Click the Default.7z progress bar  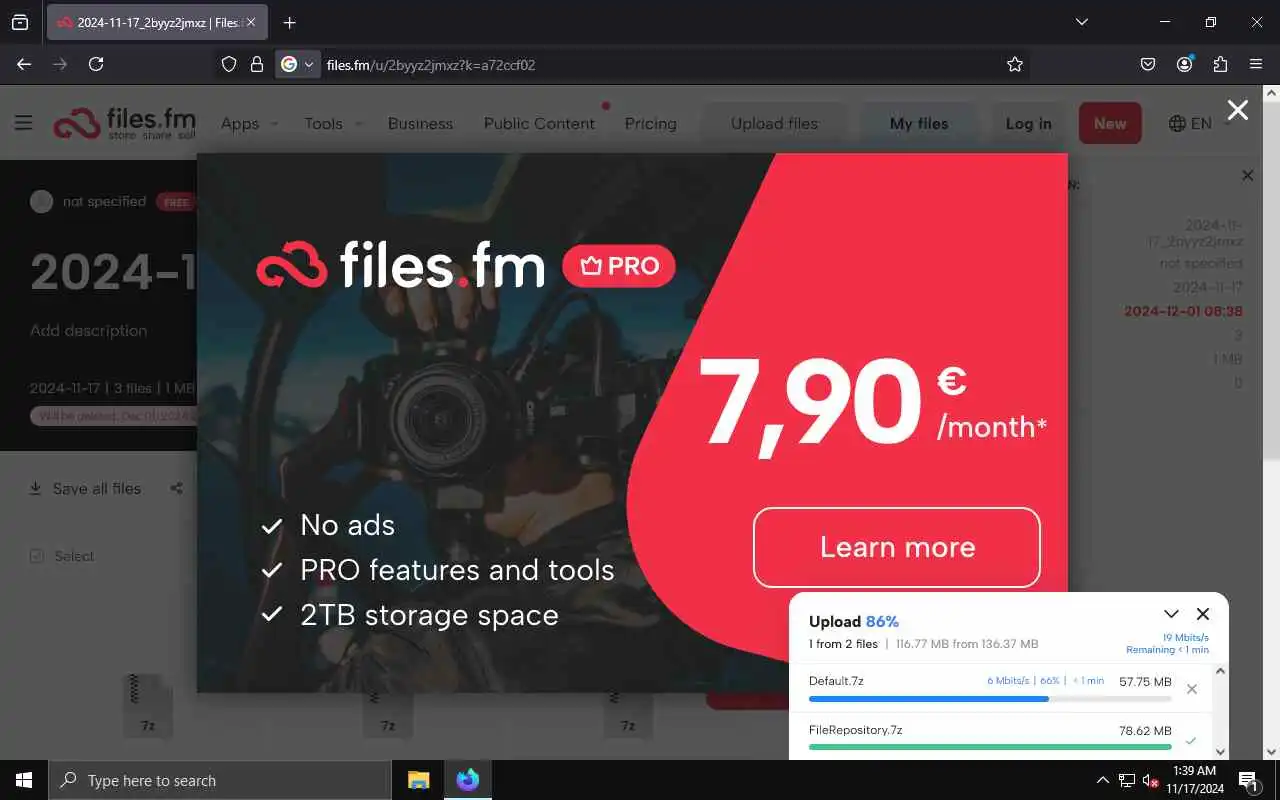point(990,699)
